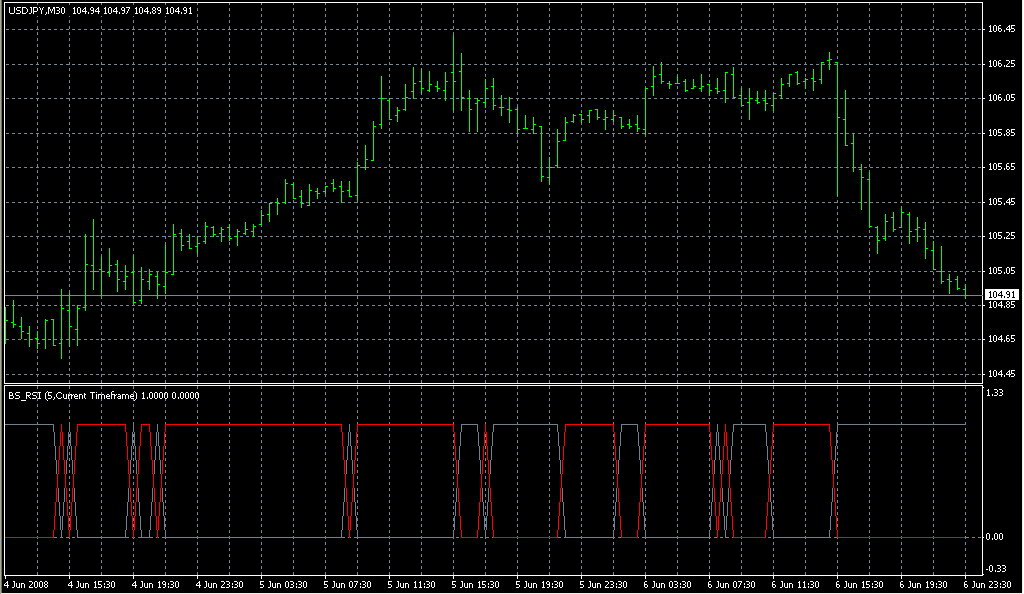
Task: Click price level 105.45 on the price scale
Action: [x=1002, y=202]
